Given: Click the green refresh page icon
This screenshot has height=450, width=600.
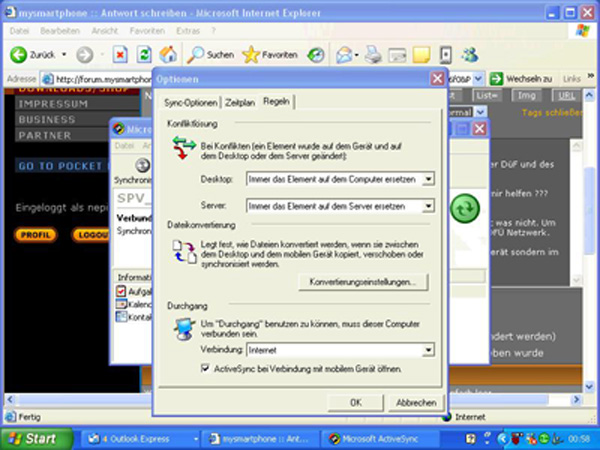Looking at the screenshot, I should pyautogui.click(x=144, y=55).
